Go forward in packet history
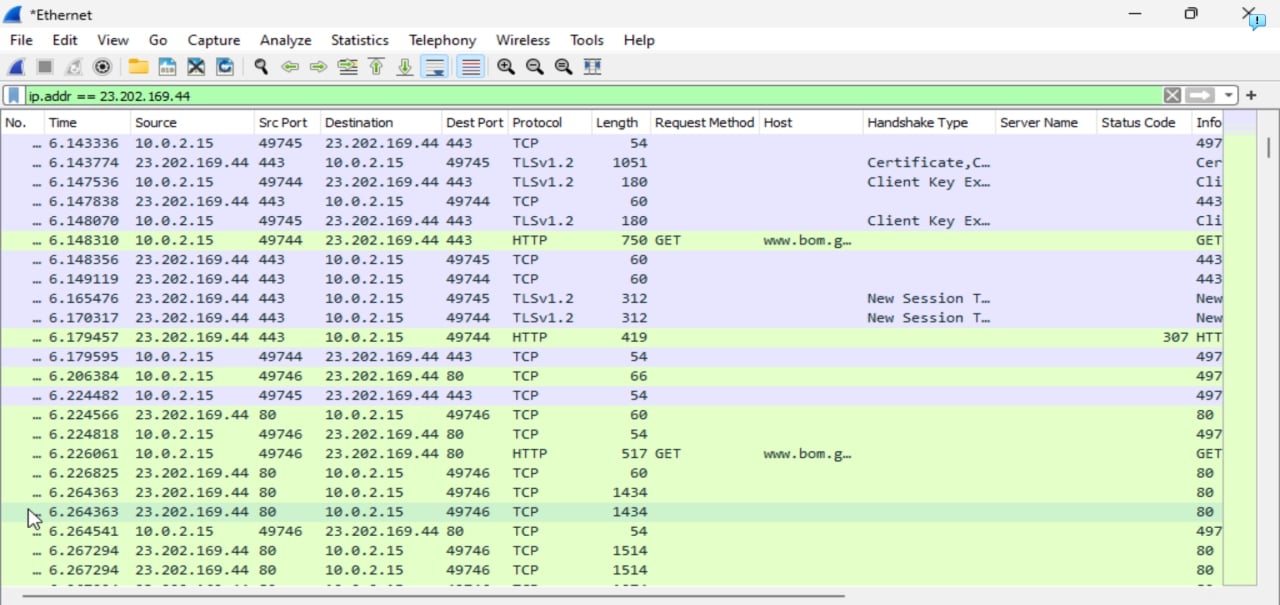This screenshot has height=605, width=1280. (319, 67)
